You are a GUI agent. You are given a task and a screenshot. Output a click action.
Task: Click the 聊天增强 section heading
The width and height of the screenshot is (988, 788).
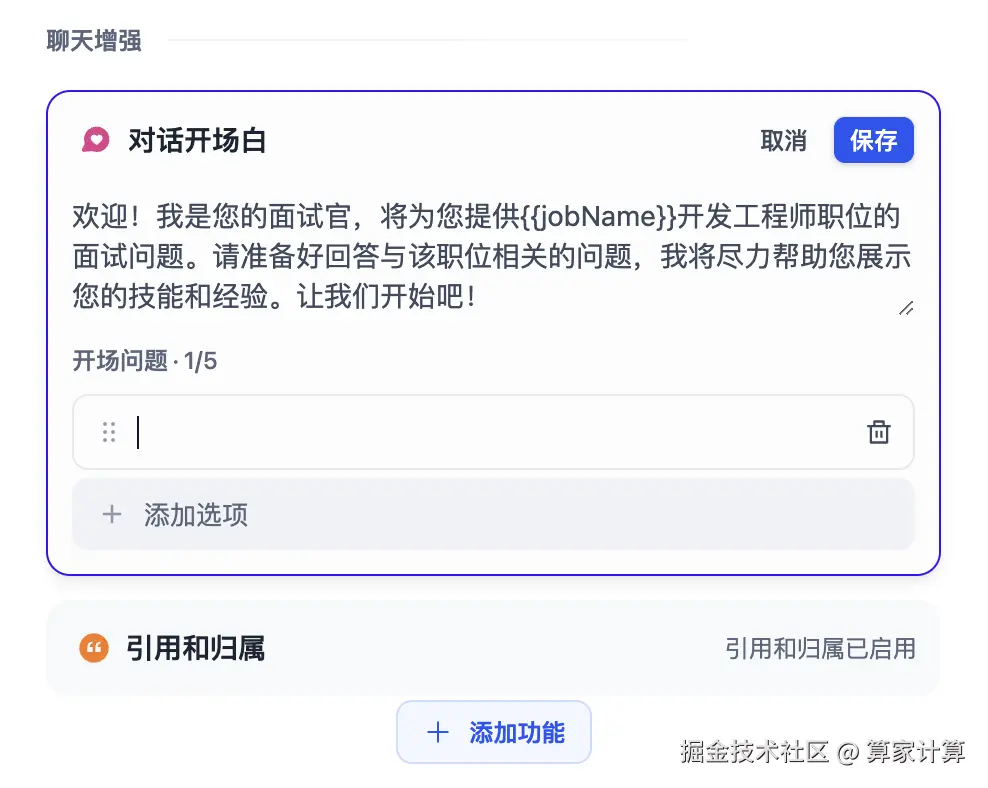94,40
